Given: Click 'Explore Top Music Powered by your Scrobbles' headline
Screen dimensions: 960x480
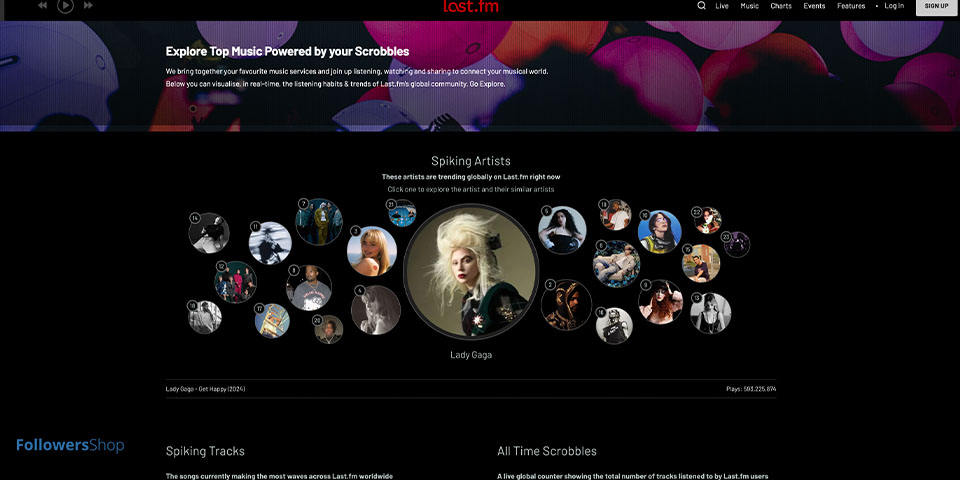Looking at the screenshot, I should [287, 51].
